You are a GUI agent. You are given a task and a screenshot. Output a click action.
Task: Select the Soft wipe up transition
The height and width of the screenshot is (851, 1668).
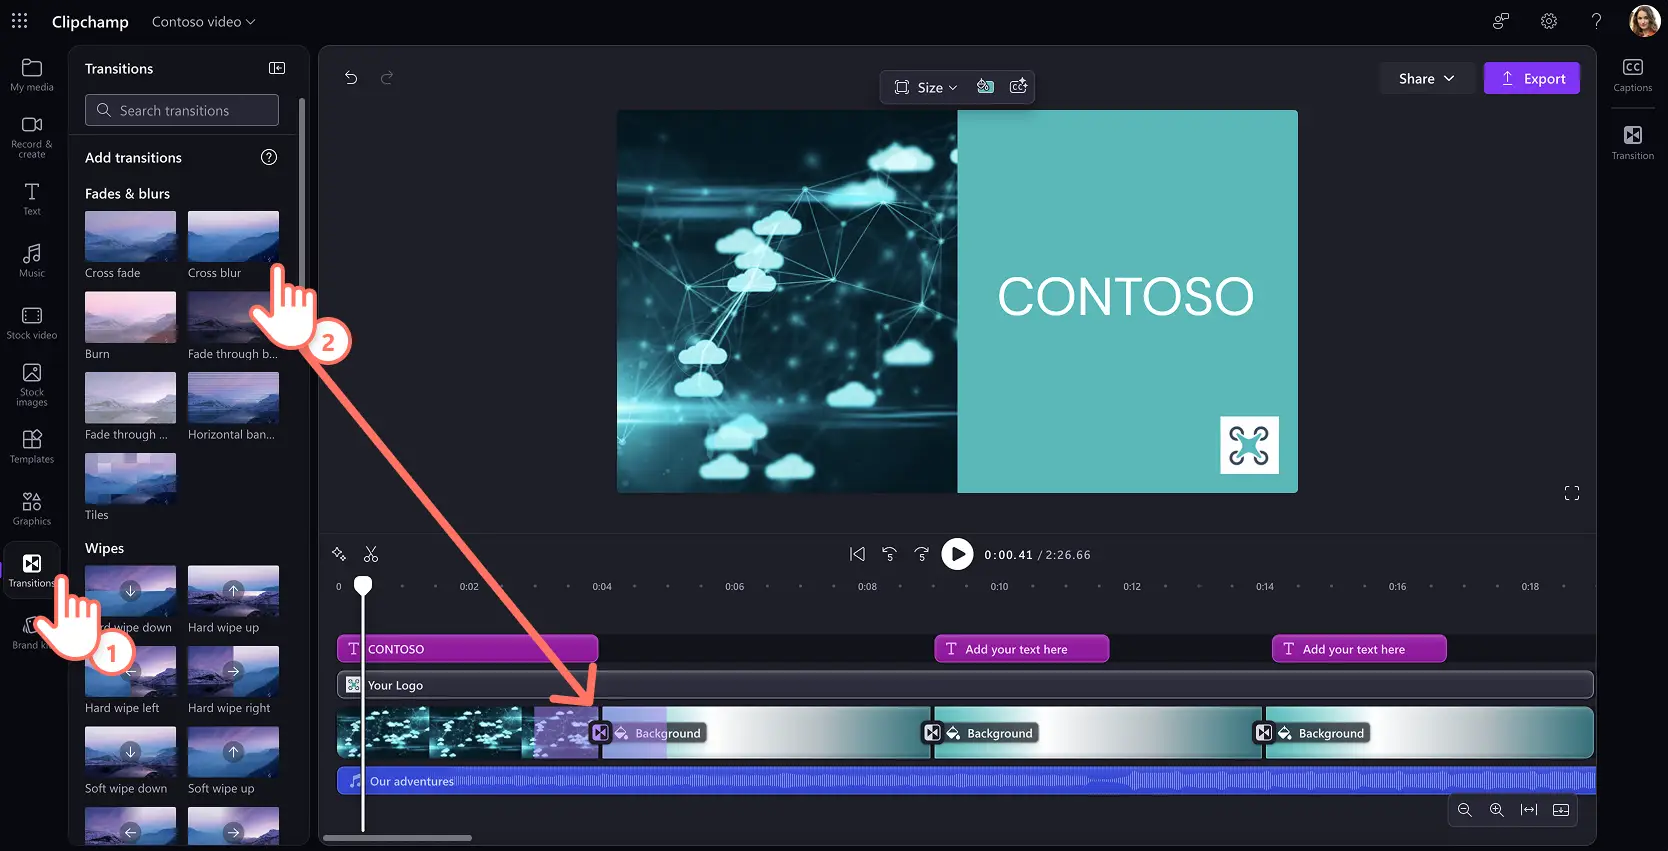click(233, 752)
